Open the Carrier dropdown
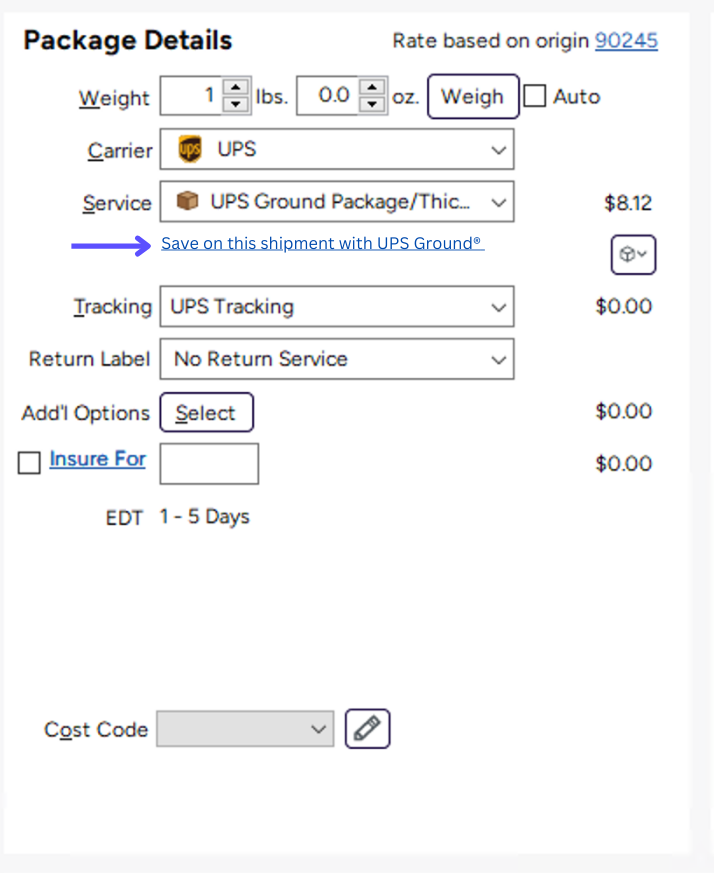 tap(498, 150)
